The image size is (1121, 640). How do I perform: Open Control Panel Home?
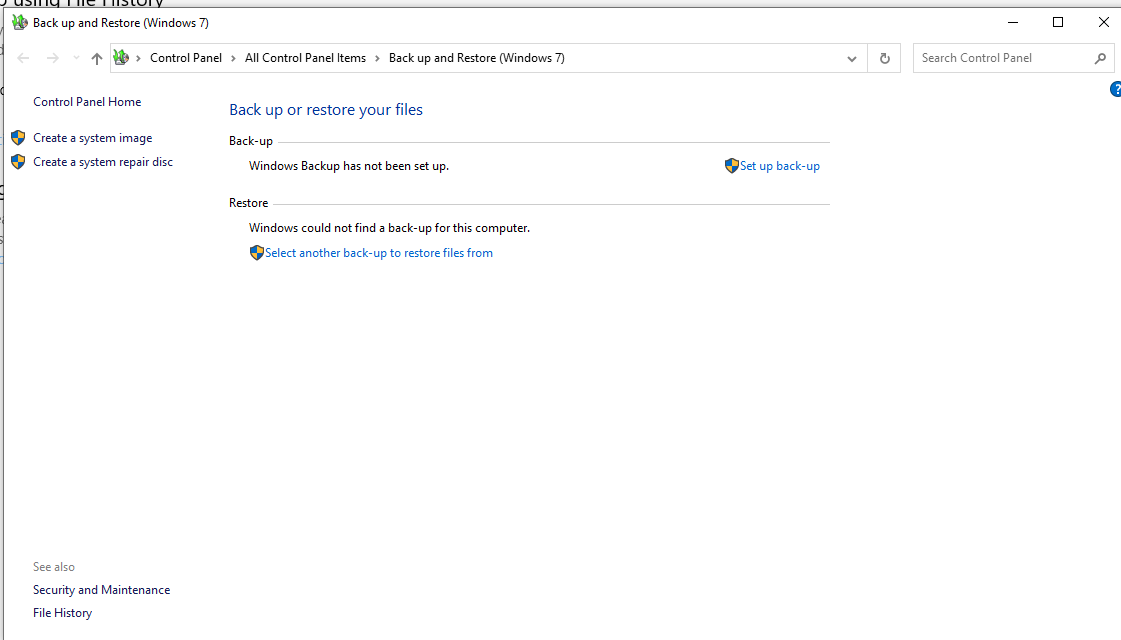pos(87,102)
